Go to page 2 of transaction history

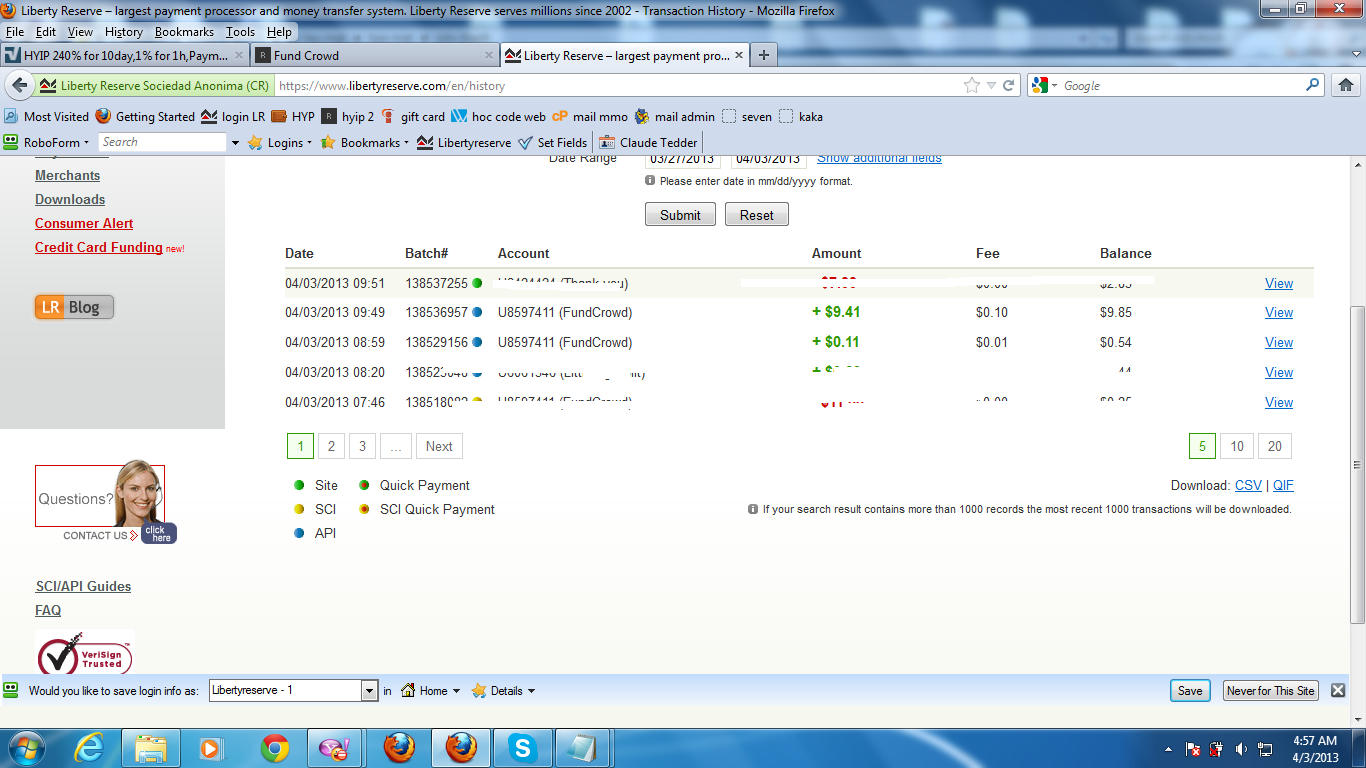click(331, 446)
